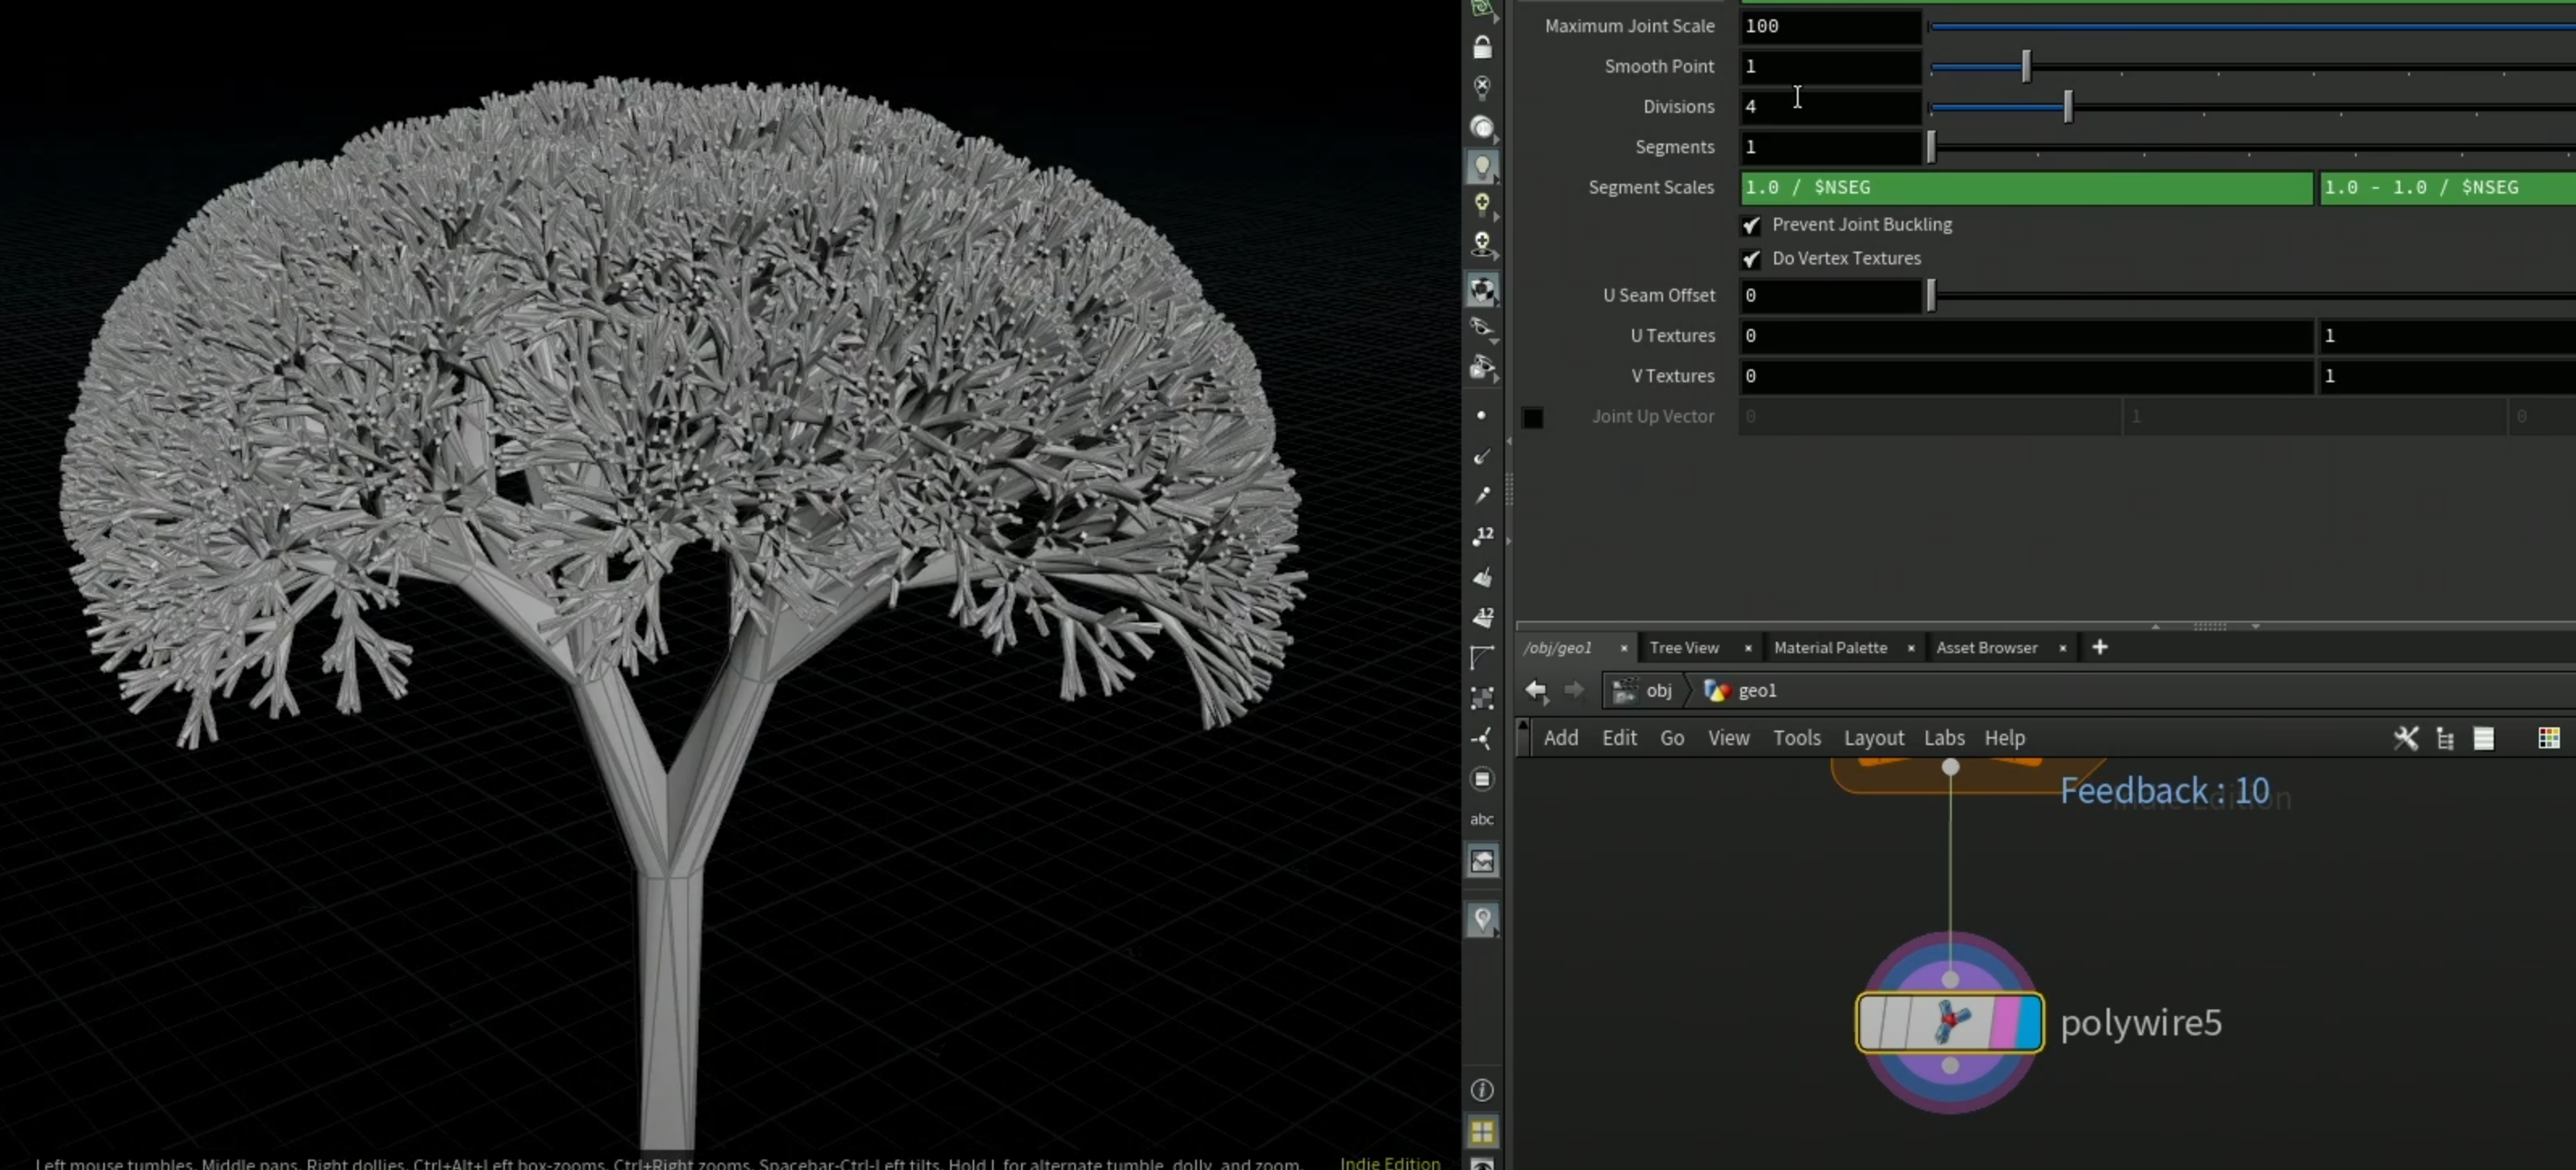Open the obj path dropdown in network bar
2576x1170 pixels.
tap(1644, 691)
